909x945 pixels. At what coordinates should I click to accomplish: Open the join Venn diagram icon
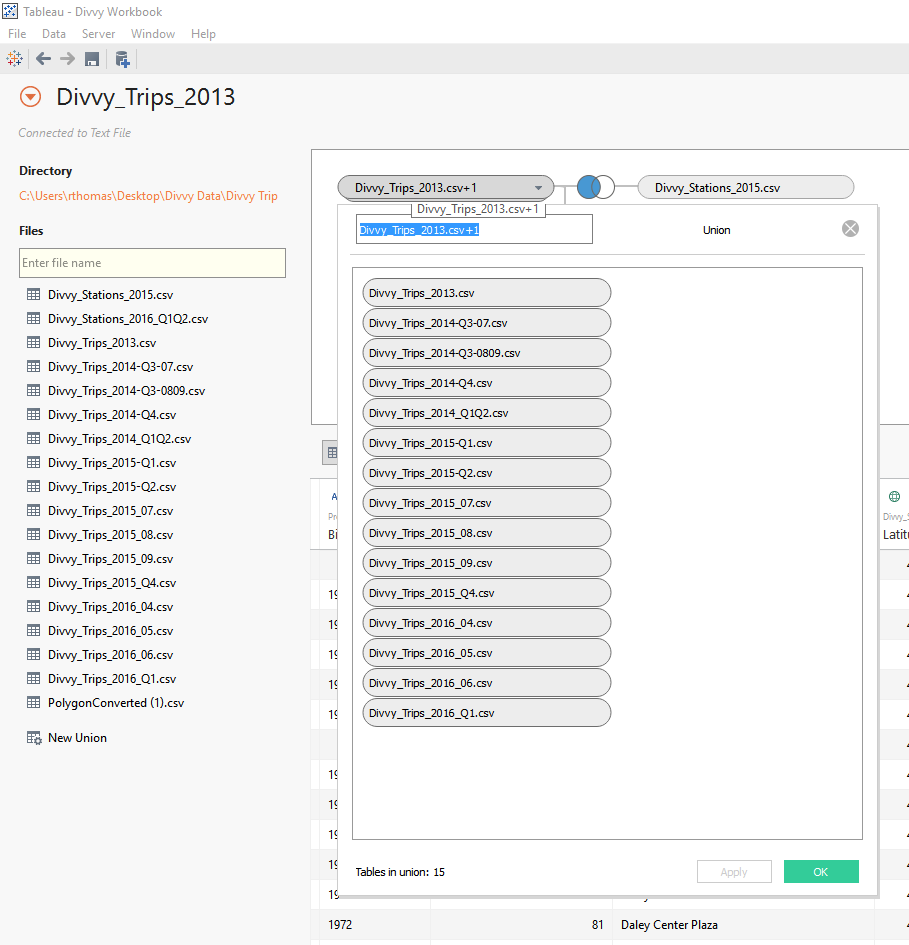pyautogui.click(x=596, y=187)
